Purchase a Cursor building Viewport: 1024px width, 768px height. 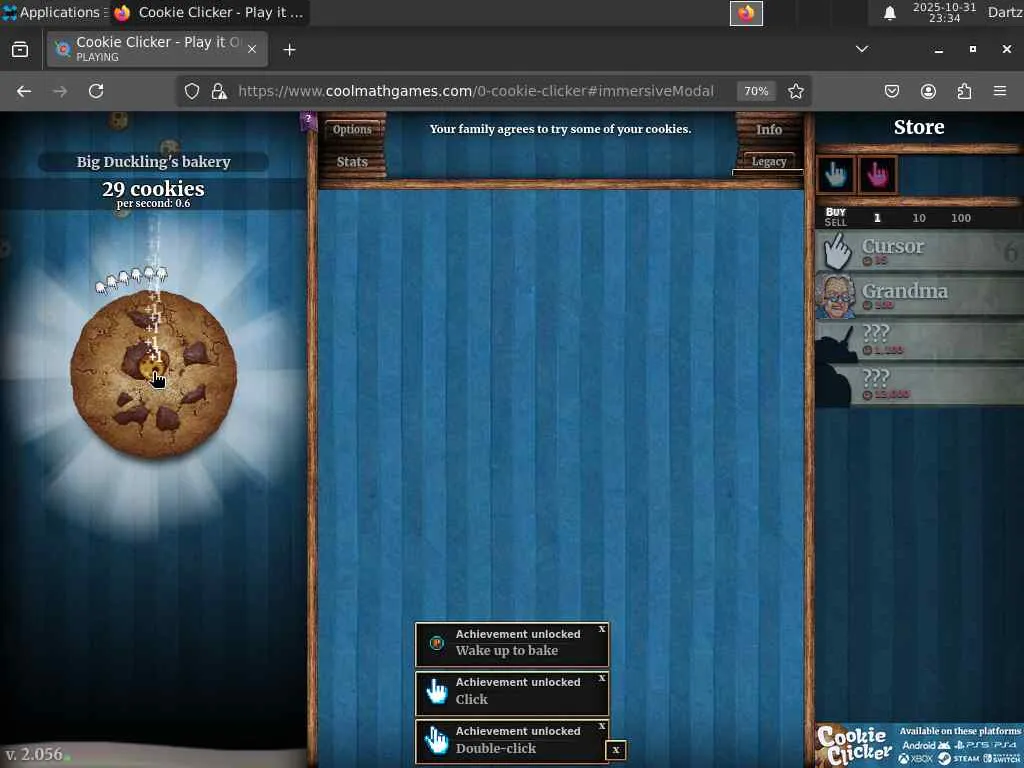[920, 251]
